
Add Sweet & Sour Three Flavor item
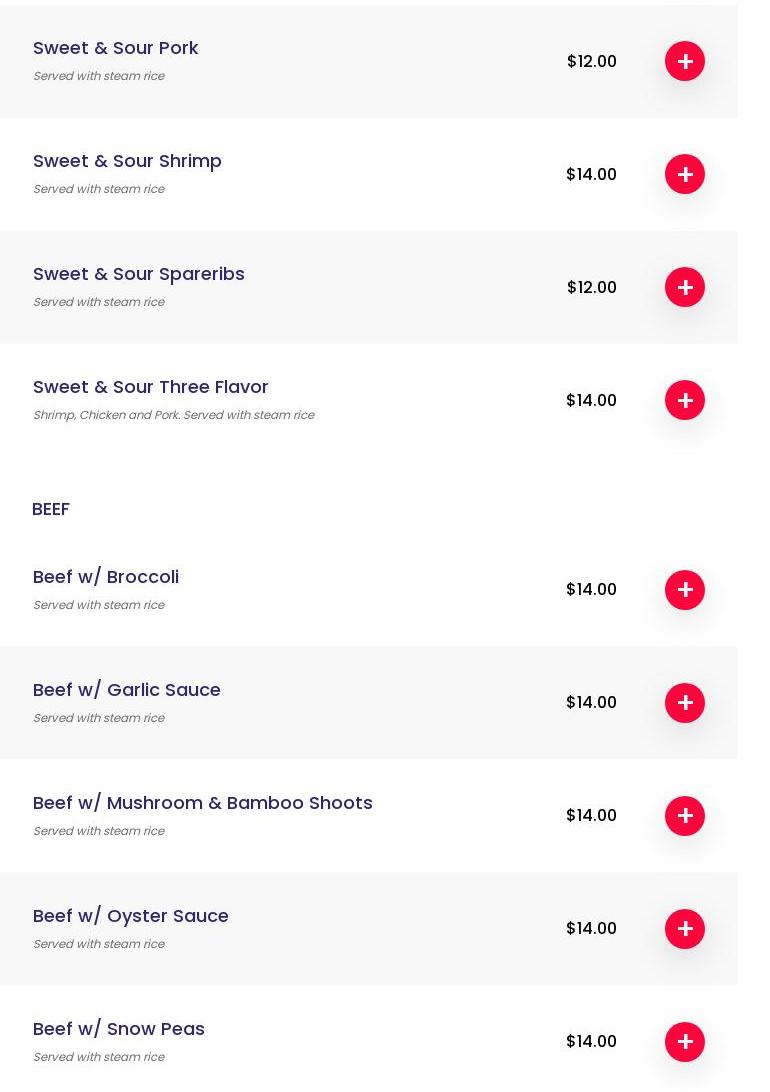[x=685, y=400]
